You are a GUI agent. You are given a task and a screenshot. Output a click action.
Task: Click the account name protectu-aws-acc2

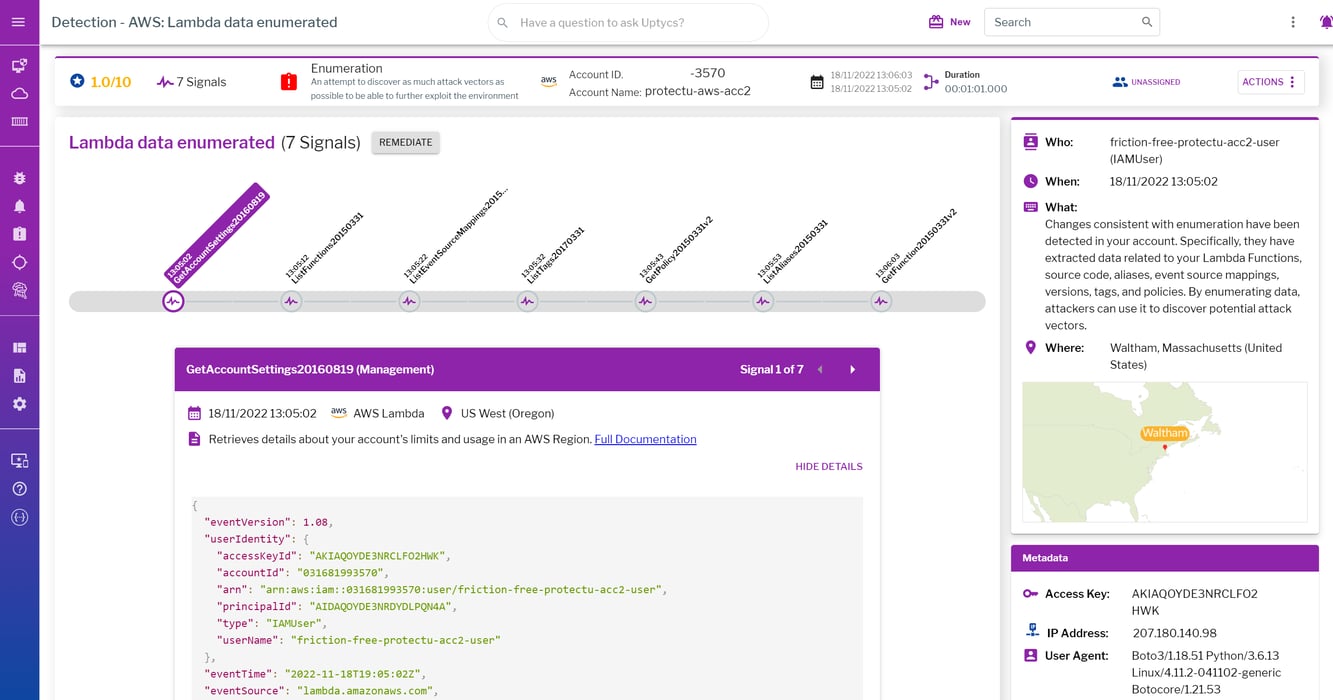click(x=698, y=91)
